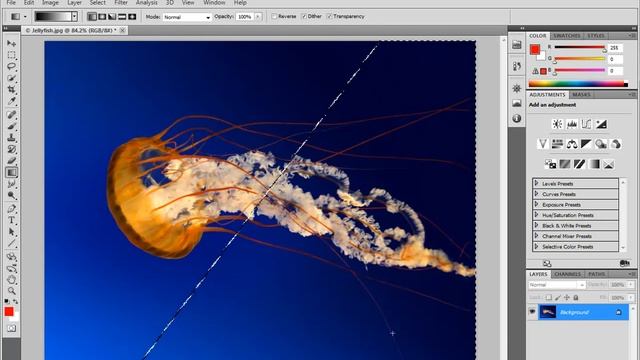Open the gradient Mode dropdown
The height and width of the screenshot is (360, 640).
point(187,17)
